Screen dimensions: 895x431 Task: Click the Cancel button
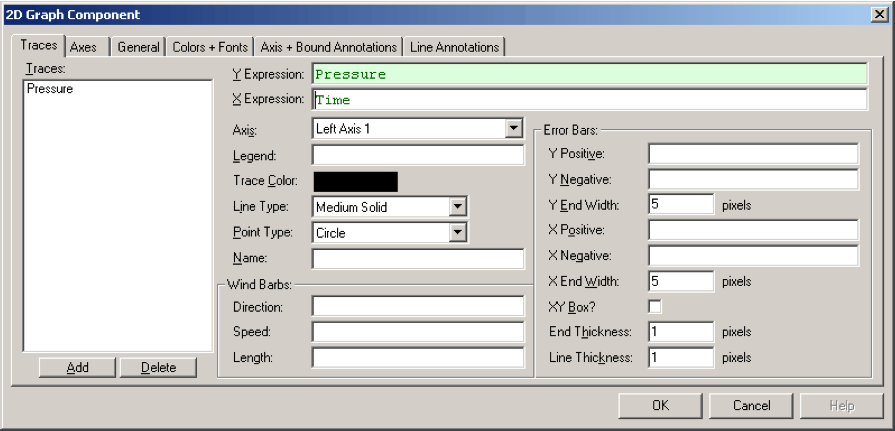(751, 405)
